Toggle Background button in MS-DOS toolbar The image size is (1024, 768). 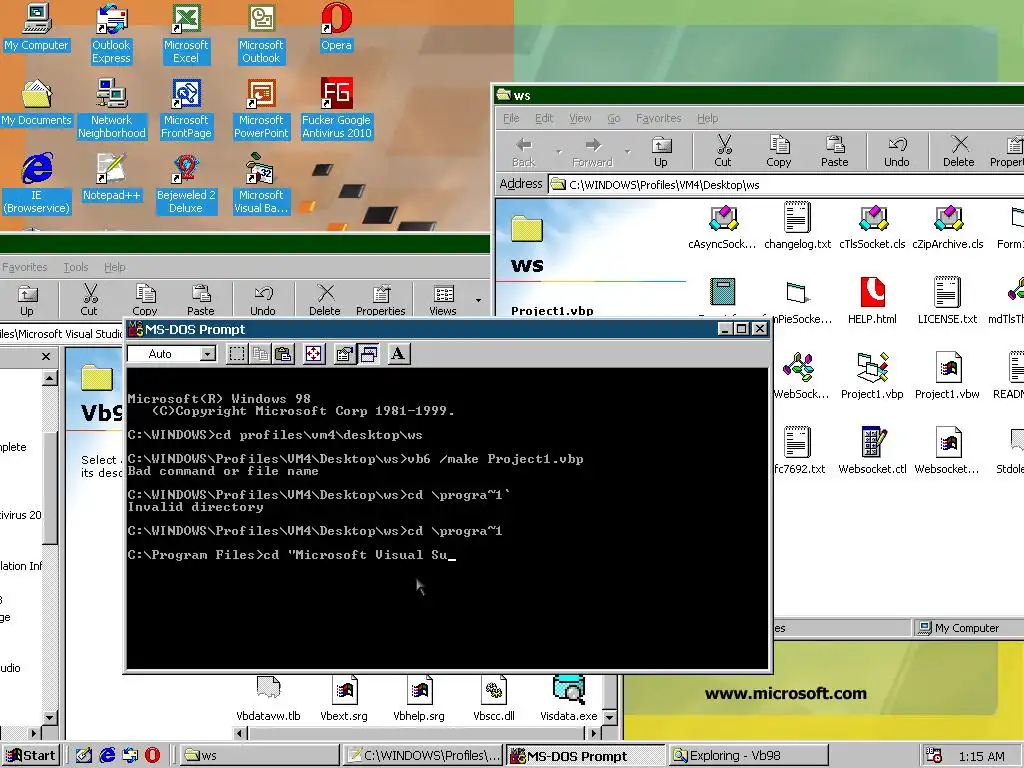pyautogui.click(x=368, y=354)
